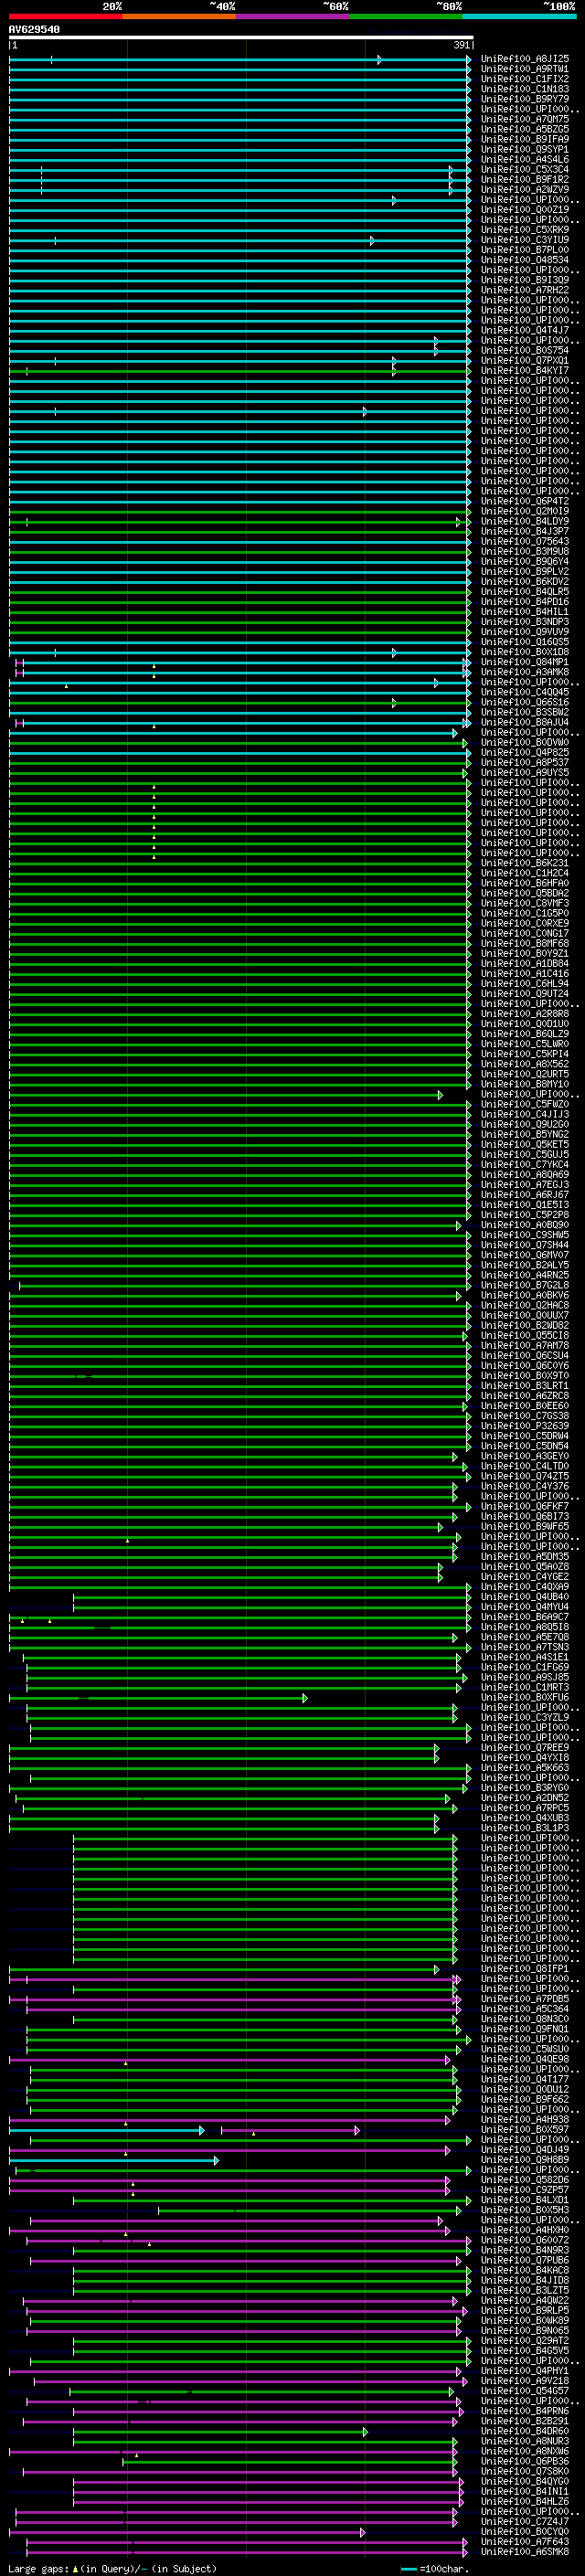Select label UniRef100_Q7SH44
585x2576 pixels.
pos(525,1245)
